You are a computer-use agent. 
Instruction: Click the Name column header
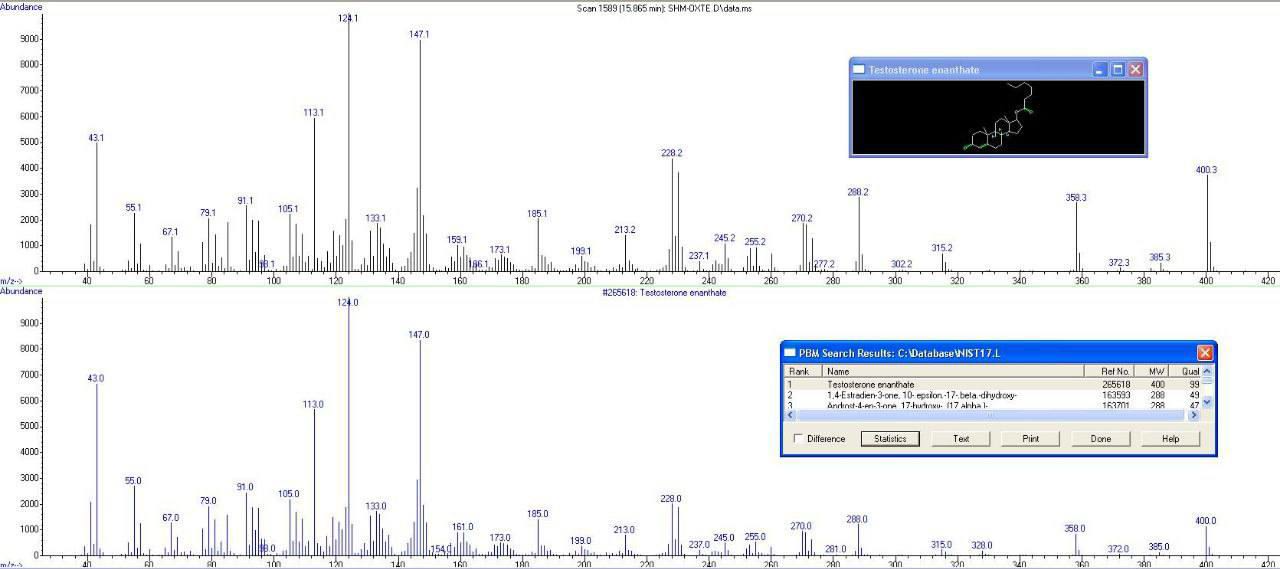pyautogui.click(x=950, y=371)
